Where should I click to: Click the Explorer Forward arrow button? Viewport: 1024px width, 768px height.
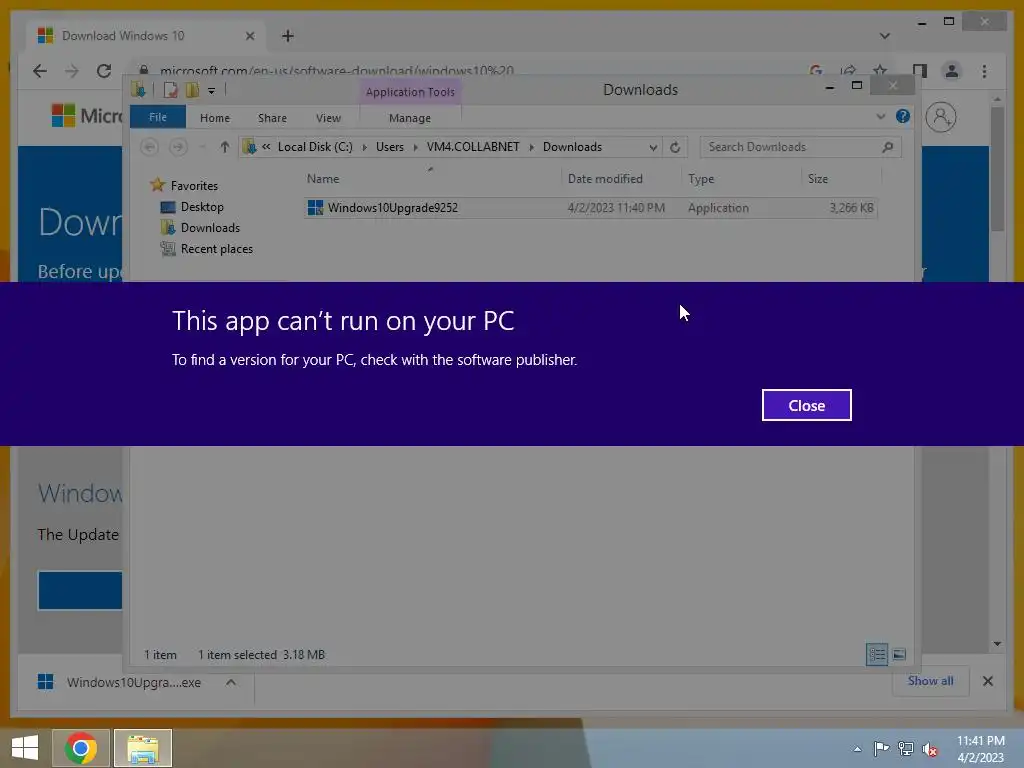tap(178, 147)
